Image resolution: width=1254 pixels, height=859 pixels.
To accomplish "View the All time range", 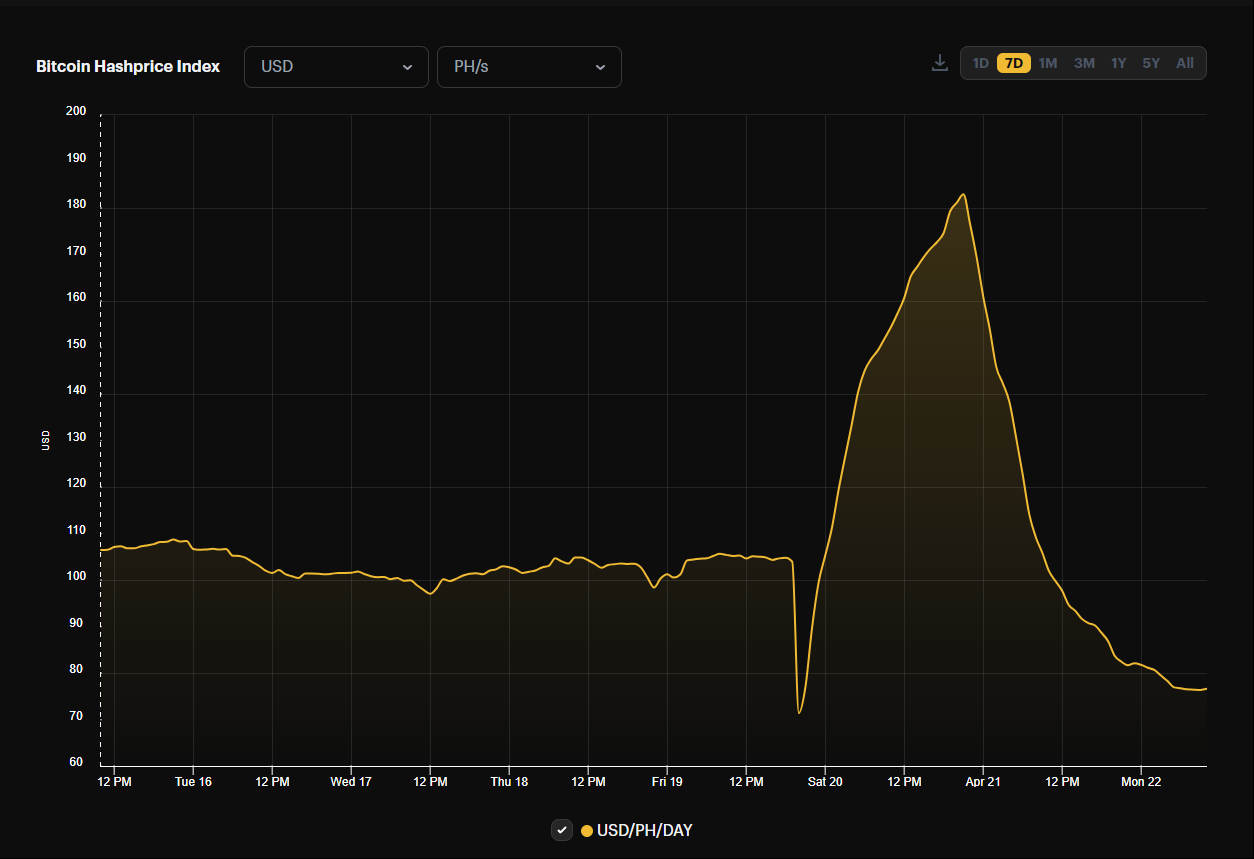I will click(x=1185, y=63).
